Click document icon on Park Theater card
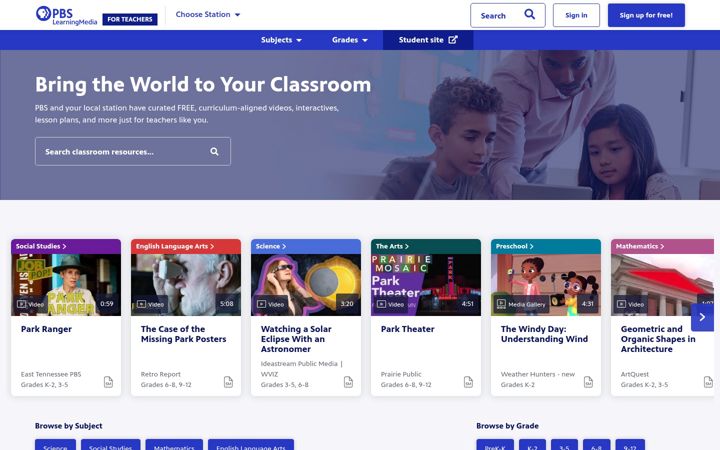 (468, 382)
